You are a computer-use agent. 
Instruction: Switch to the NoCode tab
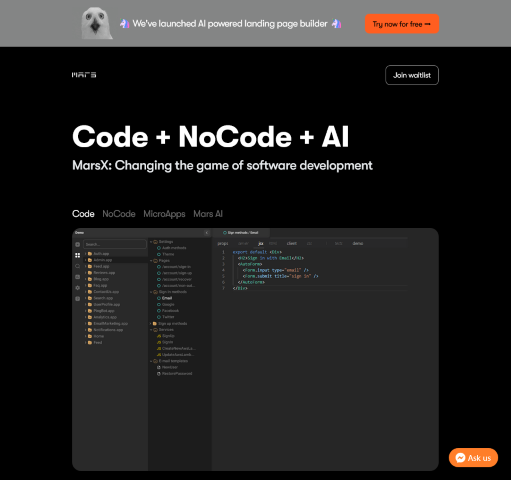tap(119, 214)
